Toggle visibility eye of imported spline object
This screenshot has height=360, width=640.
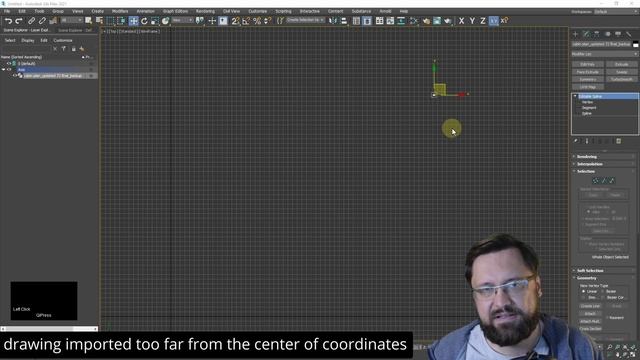coord(15,76)
